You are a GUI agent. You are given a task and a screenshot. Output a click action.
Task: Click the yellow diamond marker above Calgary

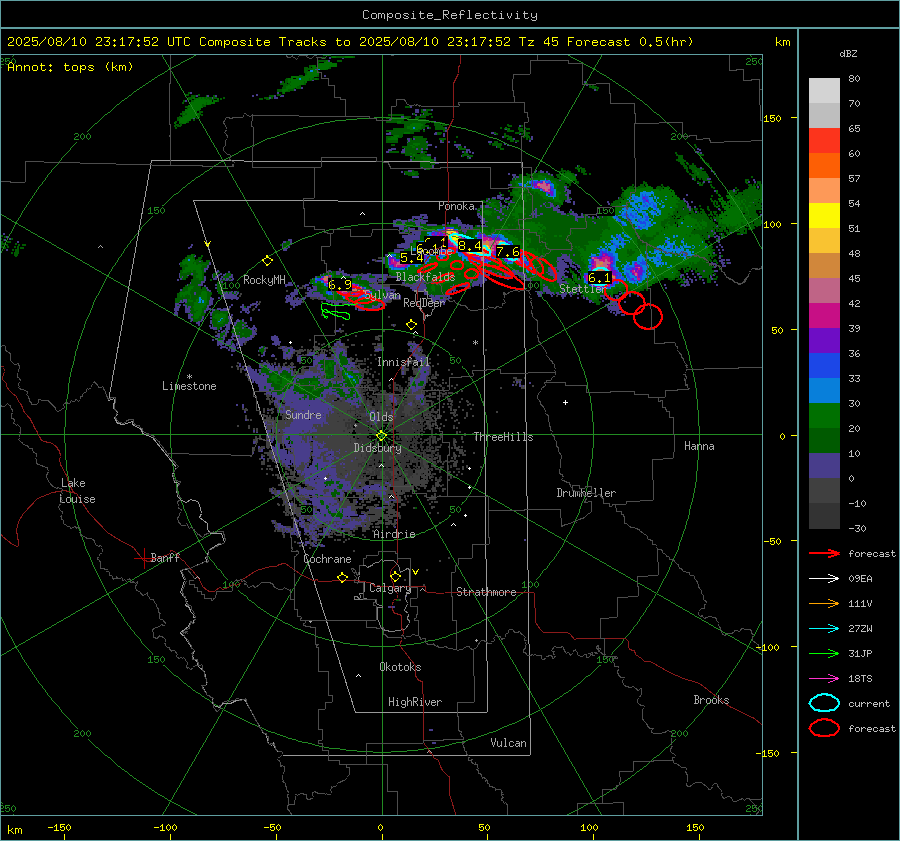click(395, 576)
